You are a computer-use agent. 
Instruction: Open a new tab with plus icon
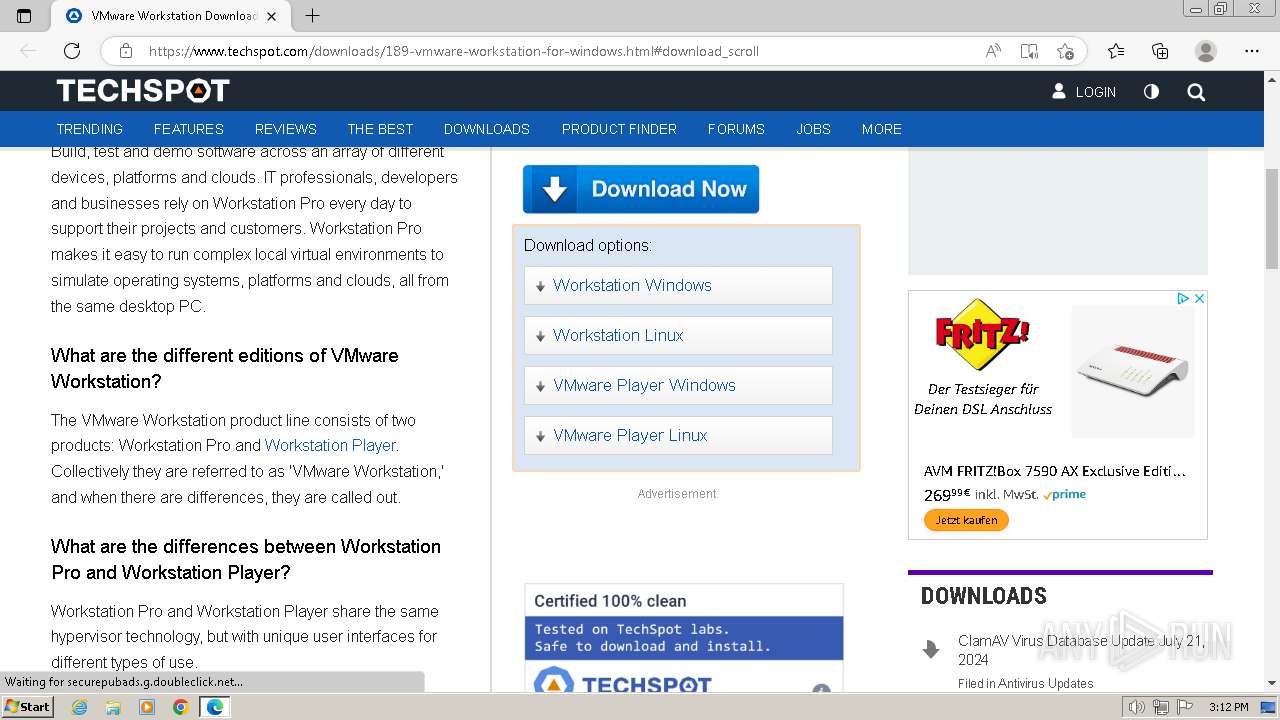(312, 16)
